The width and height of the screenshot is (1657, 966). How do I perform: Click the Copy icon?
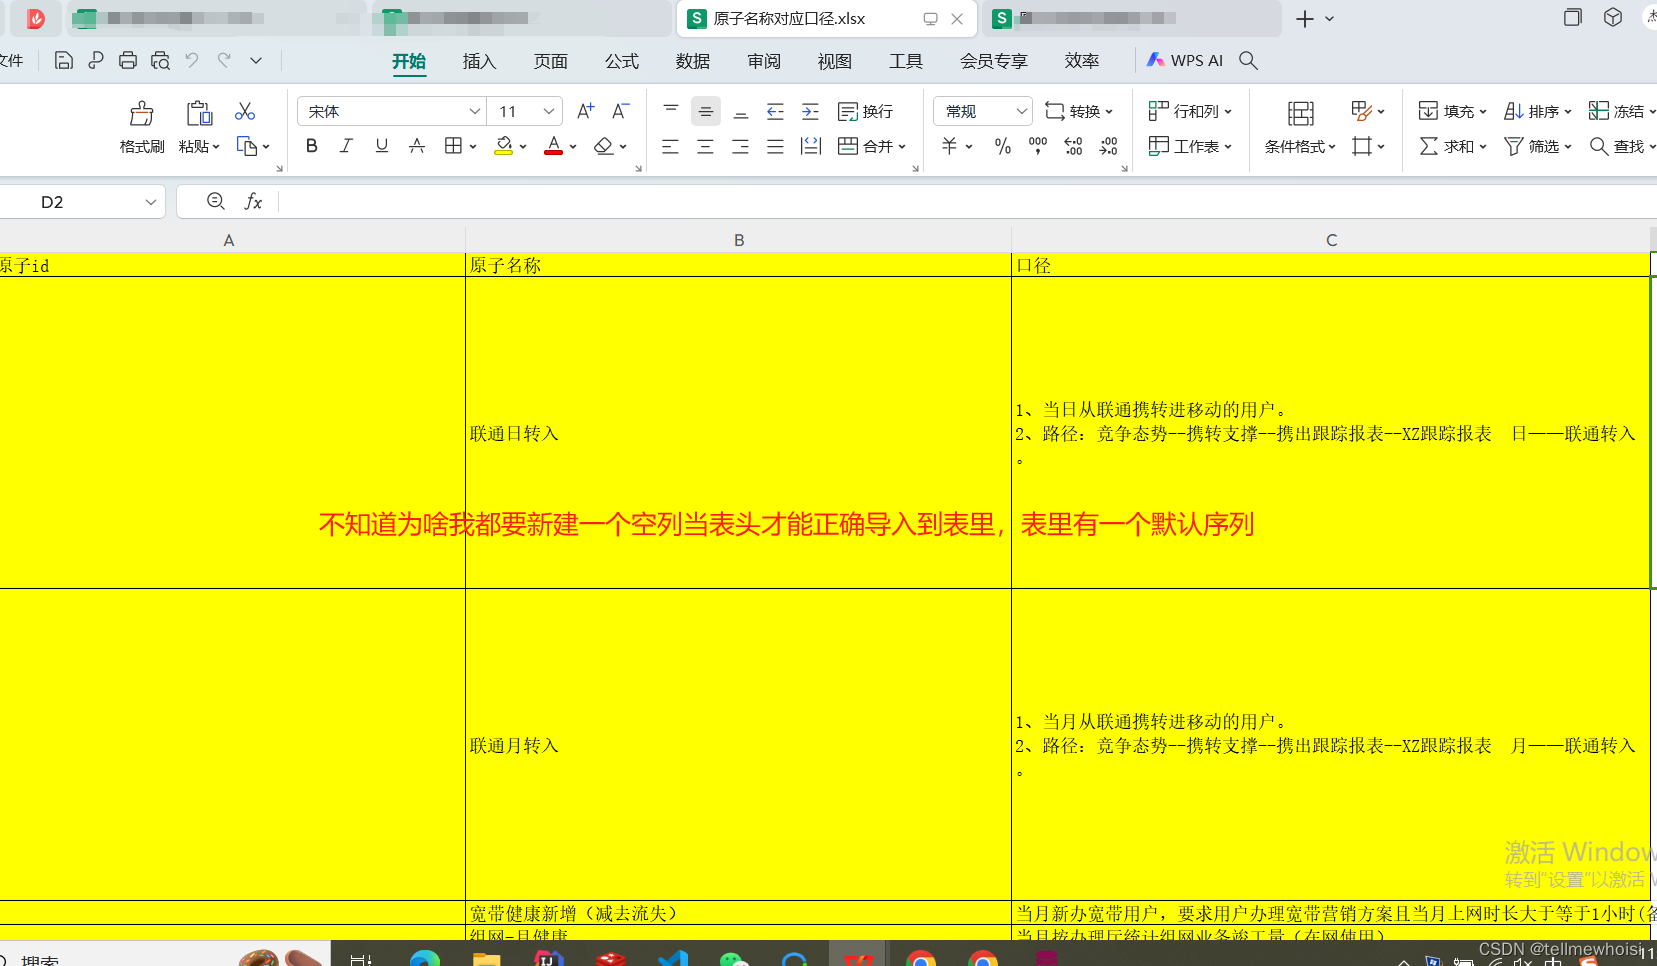(247, 146)
